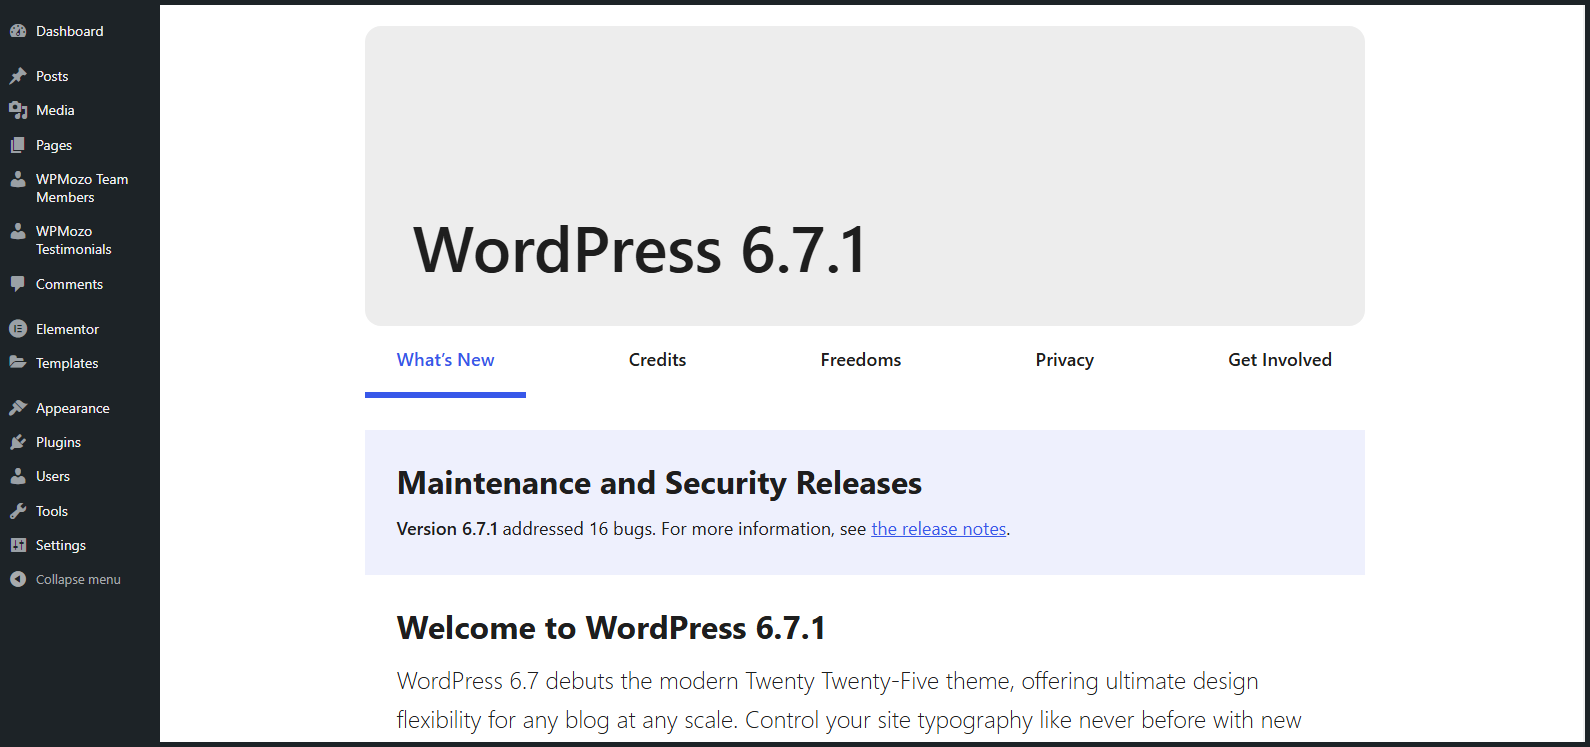Click the Comments speech bubble icon
The height and width of the screenshot is (747, 1590).
pyautogui.click(x=18, y=284)
